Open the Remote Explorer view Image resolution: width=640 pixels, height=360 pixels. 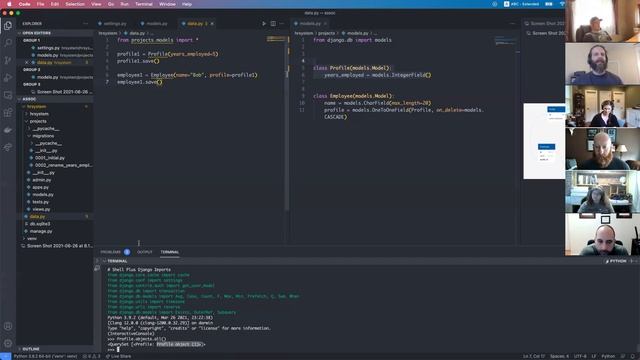[8, 95]
